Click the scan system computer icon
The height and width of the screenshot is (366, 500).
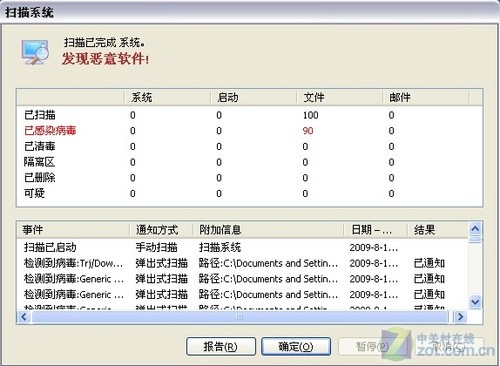pyautogui.click(x=35, y=52)
